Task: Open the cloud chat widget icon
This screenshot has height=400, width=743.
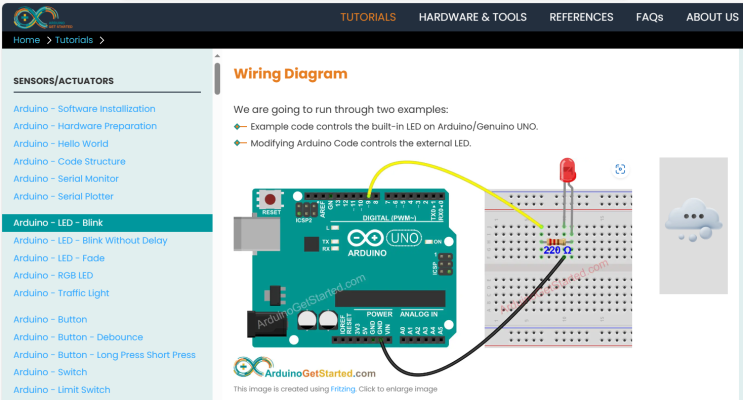Action: [x=693, y=221]
